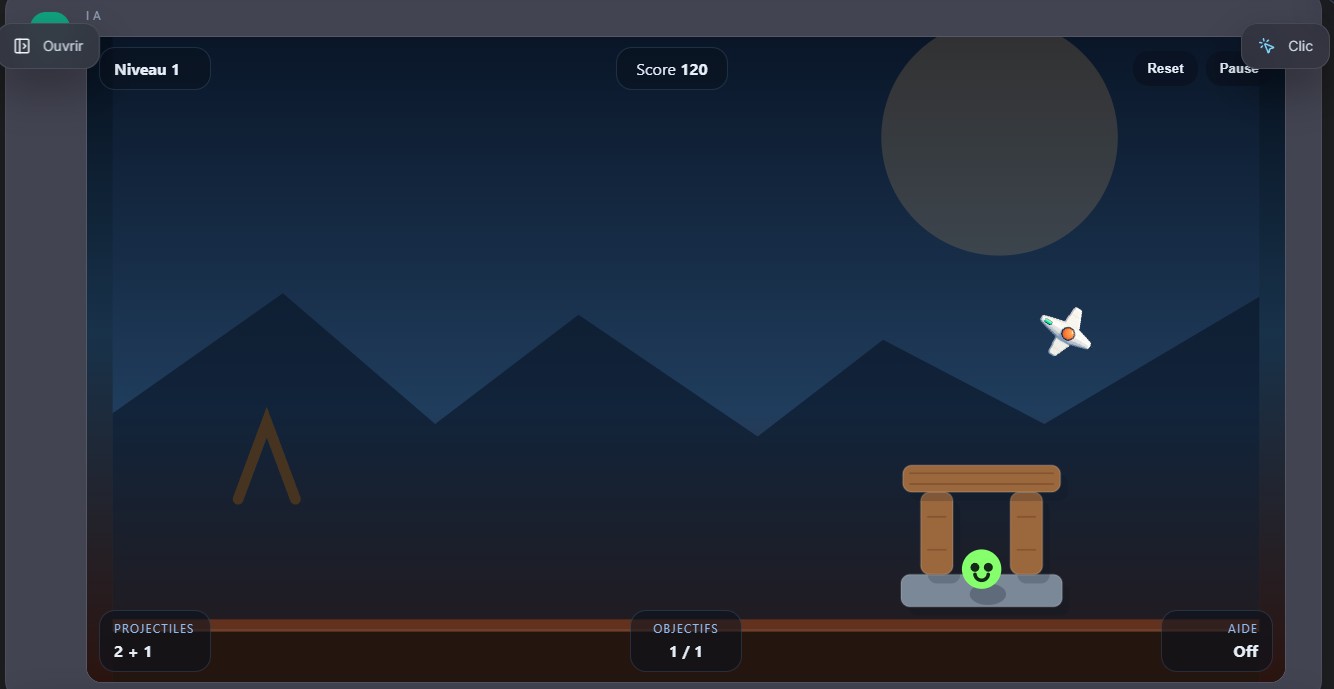The image size is (1334, 689).
Task: Expand the OBJECTIFS panel
Action: pos(686,641)
